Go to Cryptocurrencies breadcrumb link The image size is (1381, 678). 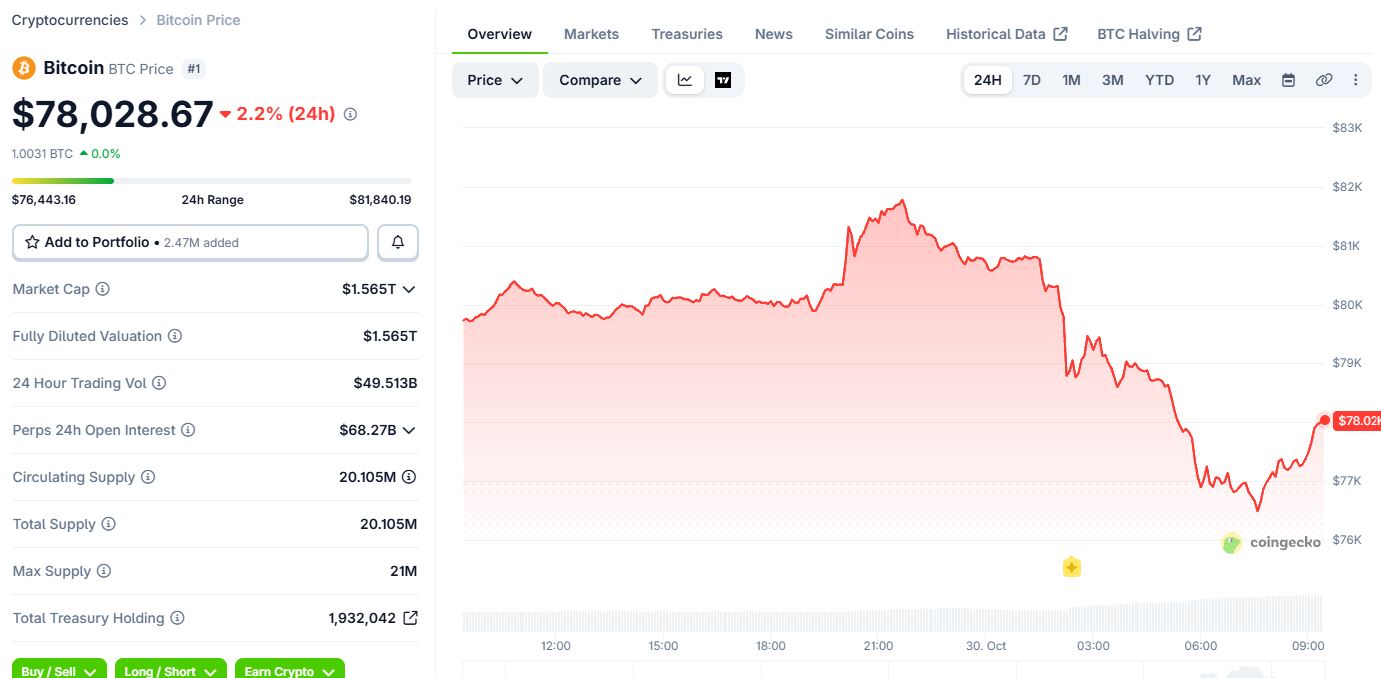[x=70, y=20]
